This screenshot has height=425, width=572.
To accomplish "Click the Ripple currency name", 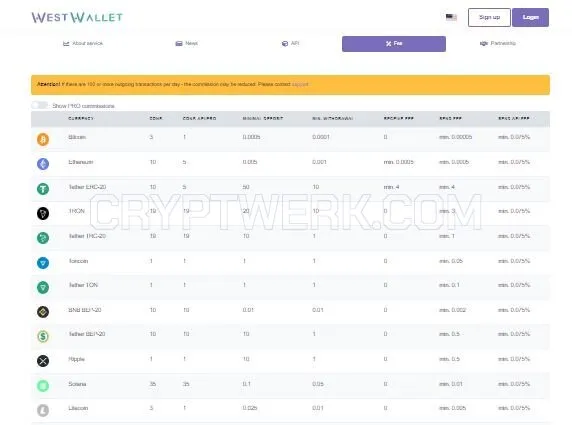I will pos(76,359).
